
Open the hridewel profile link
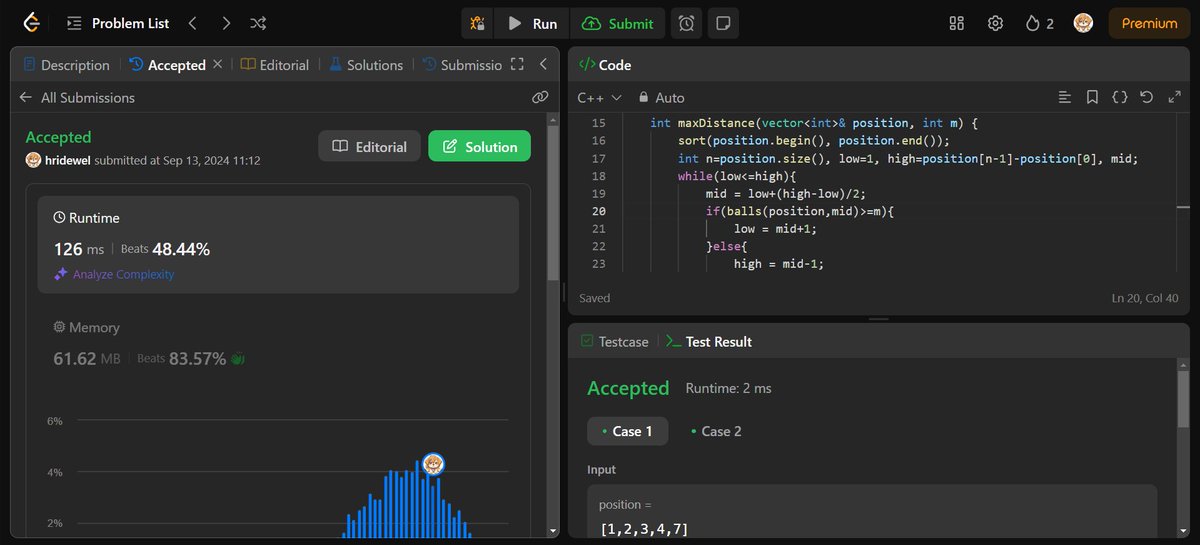[x=68, y=160]
